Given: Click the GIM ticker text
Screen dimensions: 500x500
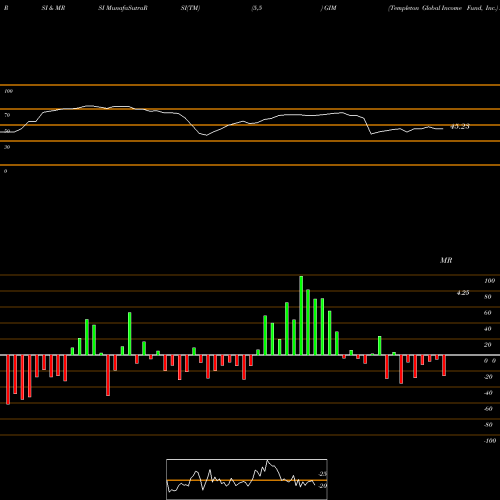Looking at the screenshot, I should click(x=330, y=8).
